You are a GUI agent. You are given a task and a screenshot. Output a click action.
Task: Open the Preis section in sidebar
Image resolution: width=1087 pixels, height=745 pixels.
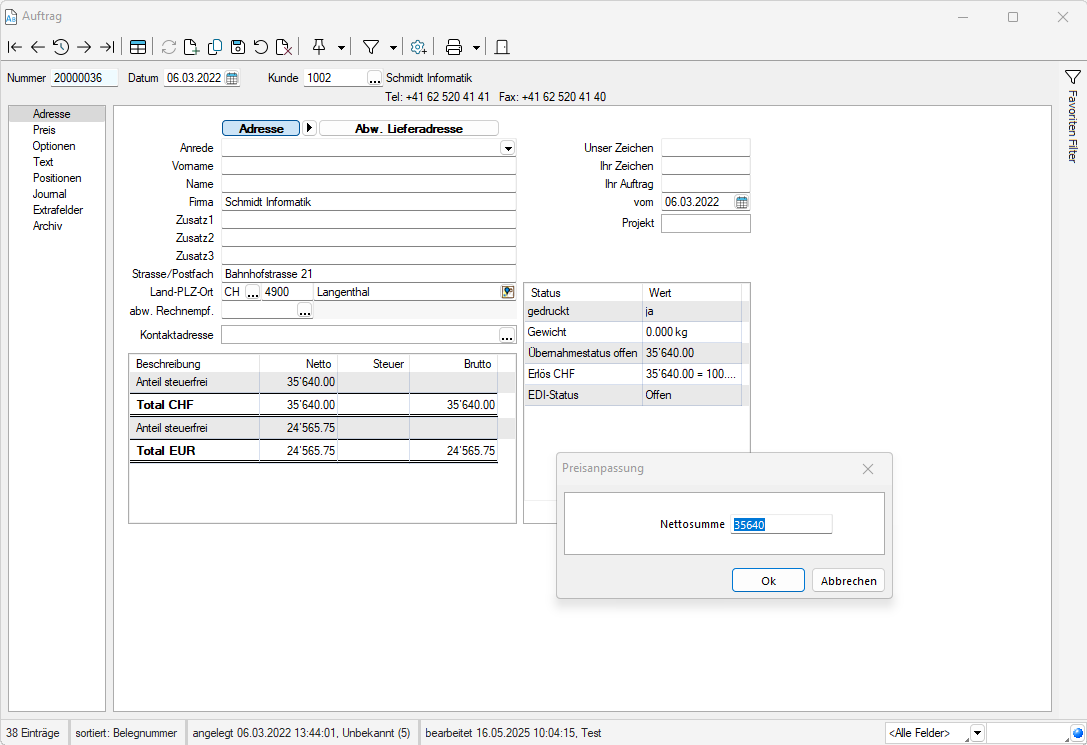(x=44, y=130)
